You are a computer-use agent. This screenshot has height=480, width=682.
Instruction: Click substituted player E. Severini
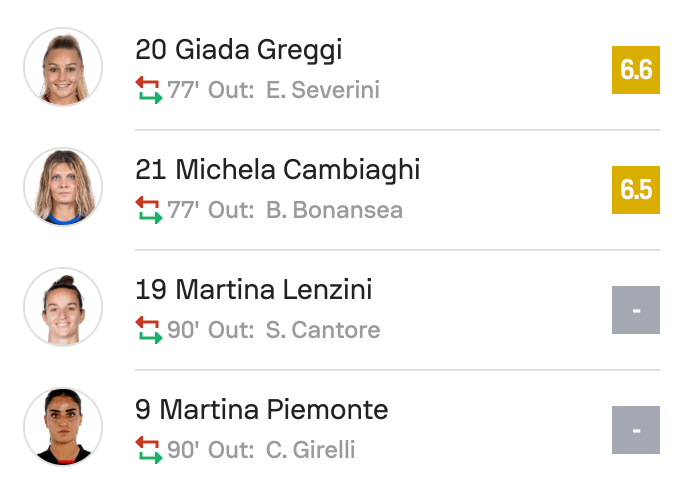[323, 91]
